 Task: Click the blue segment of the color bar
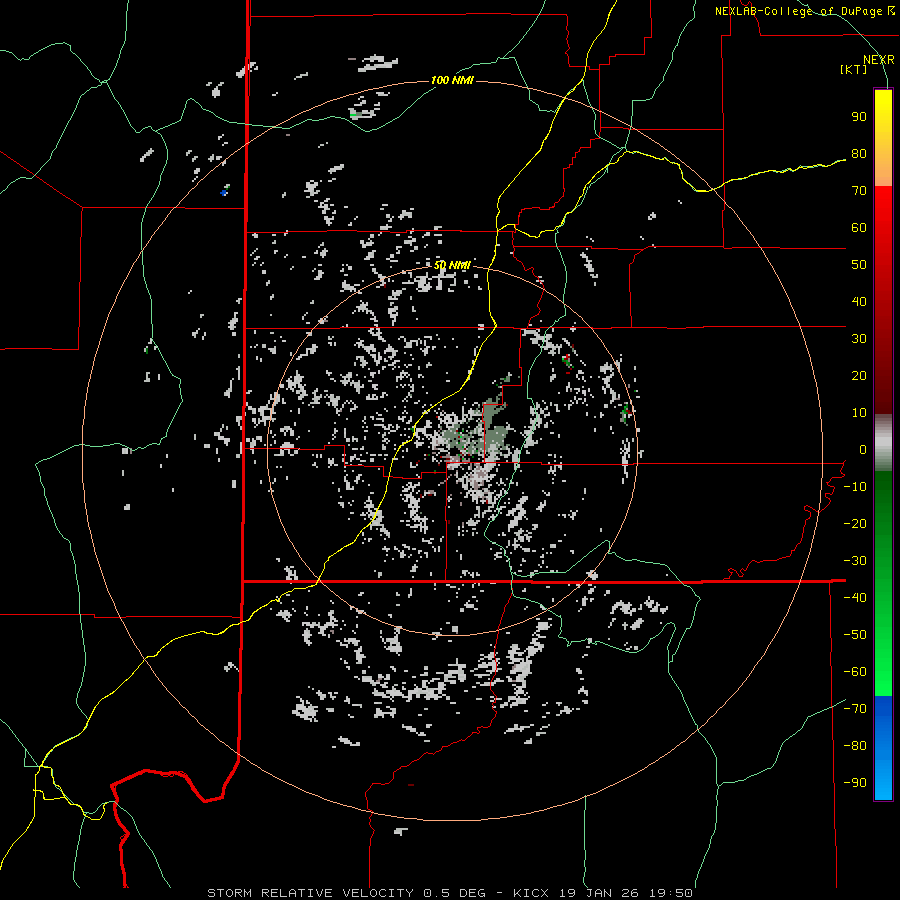883,748
